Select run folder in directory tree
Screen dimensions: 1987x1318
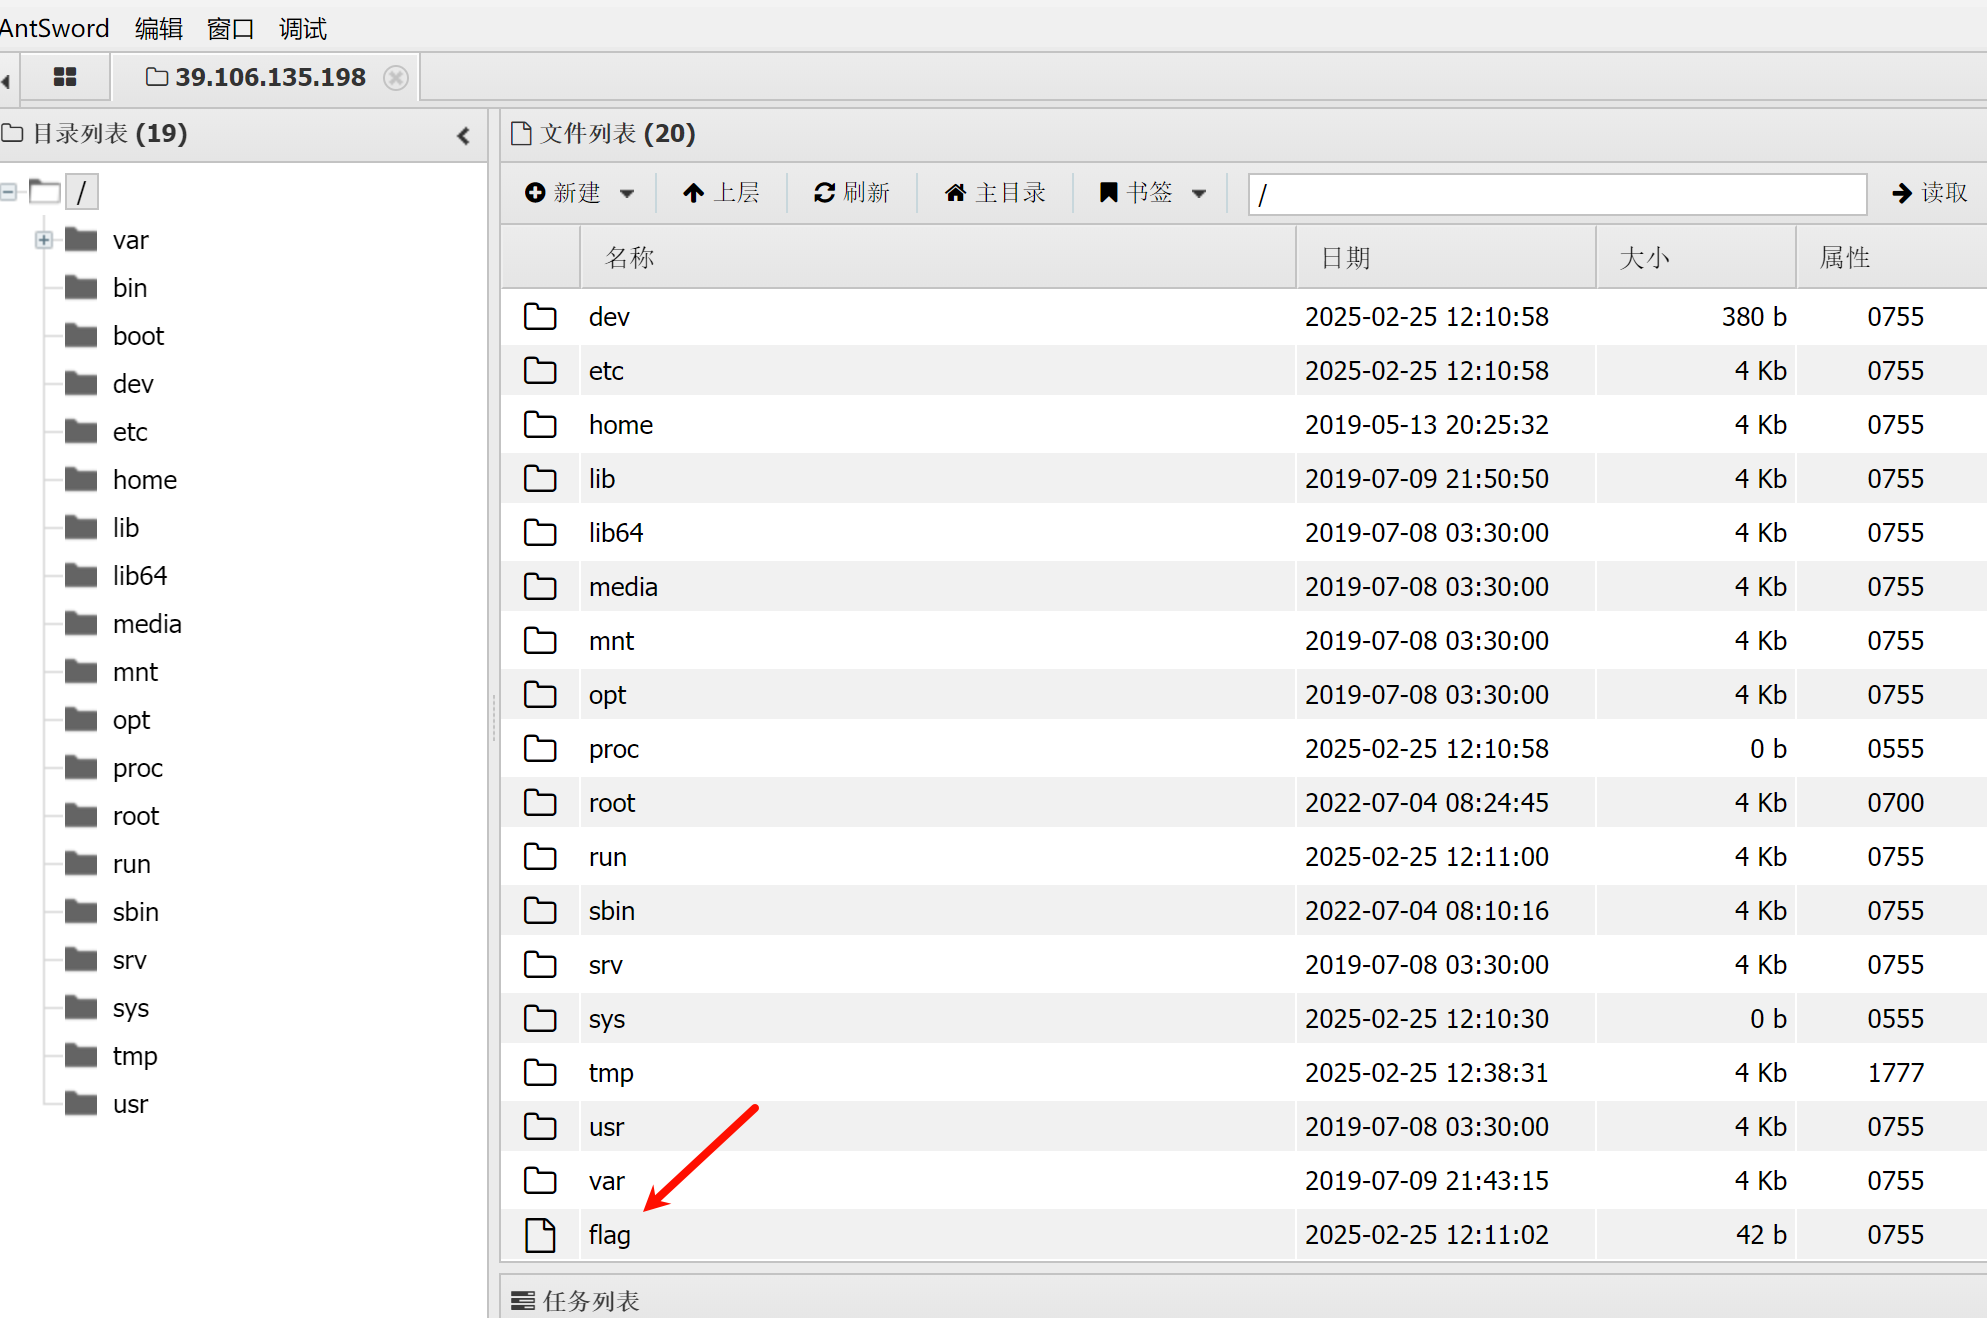tap(131, 864)
